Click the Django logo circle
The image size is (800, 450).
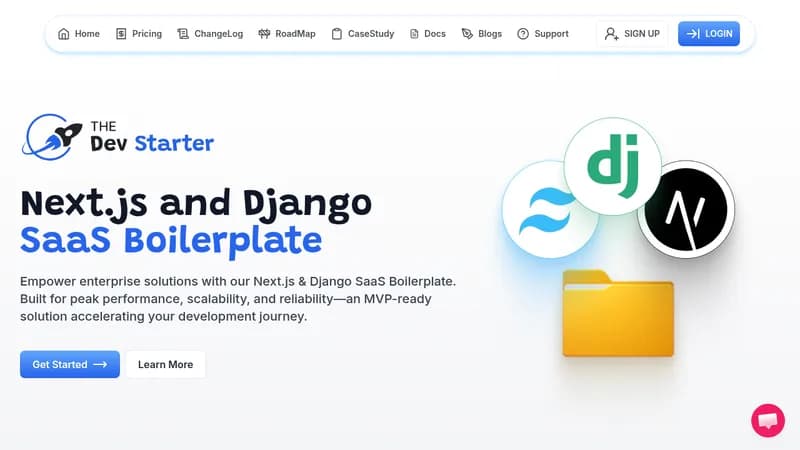613,166
